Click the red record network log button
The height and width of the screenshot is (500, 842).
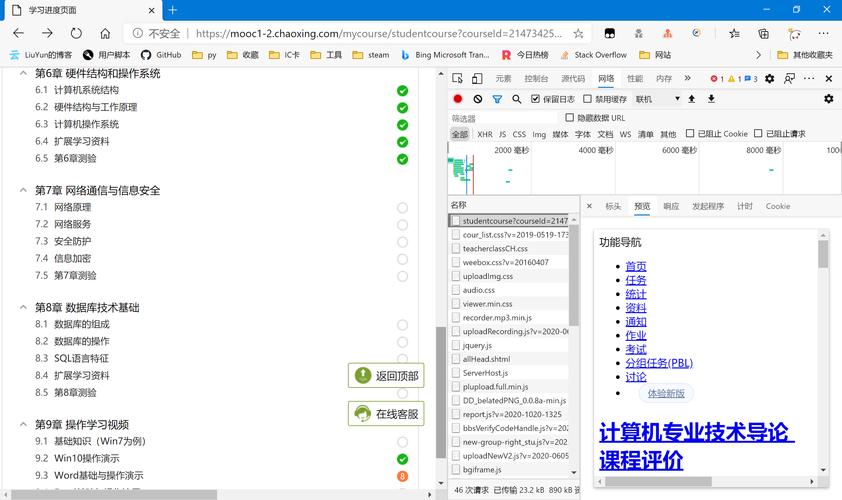(458, 99)
